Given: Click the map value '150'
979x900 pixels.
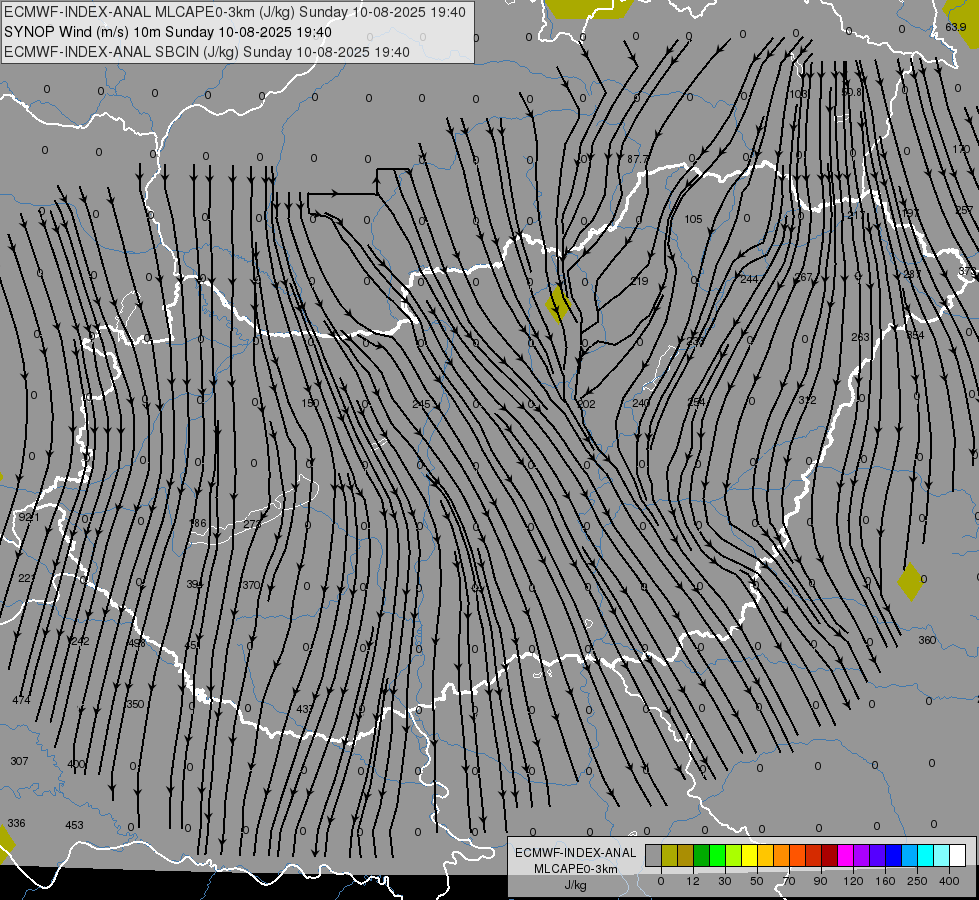Looking at the screenshot, I should tap(310, 403).
